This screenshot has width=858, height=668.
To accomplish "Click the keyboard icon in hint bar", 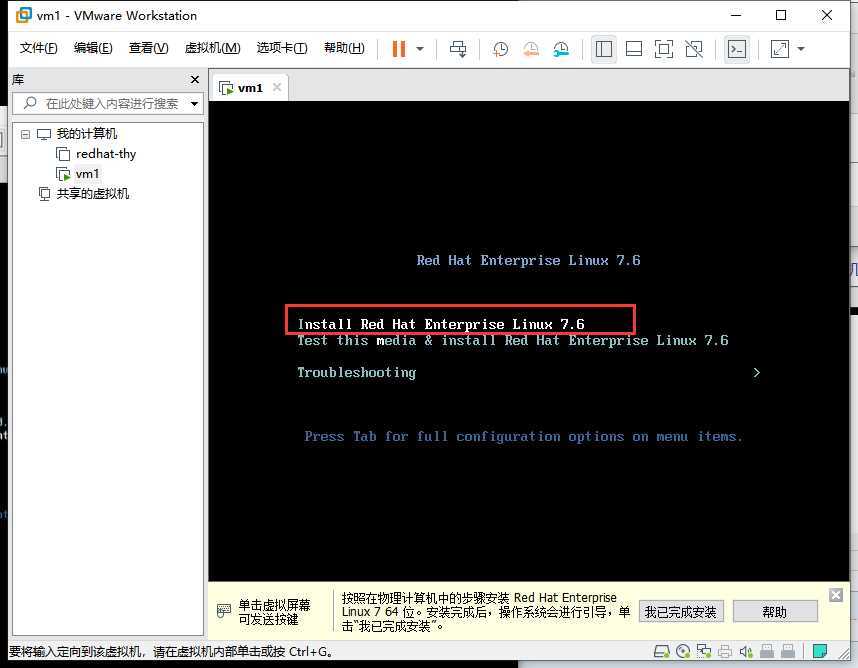I will point(224,611).
